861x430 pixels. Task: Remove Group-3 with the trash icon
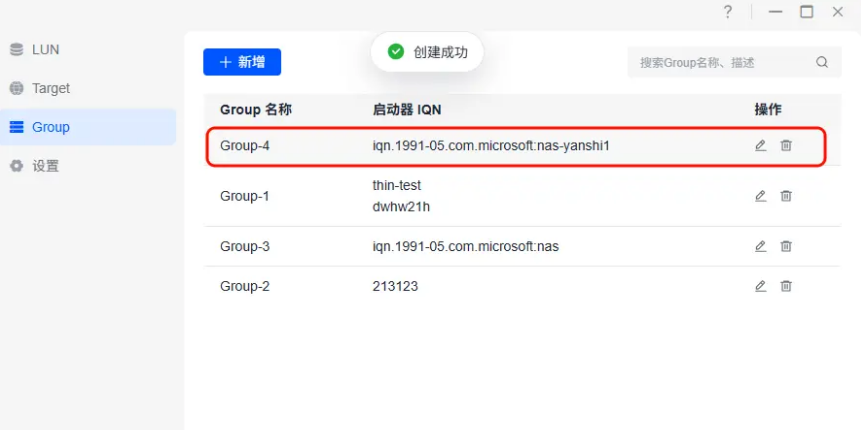(786, 246)
